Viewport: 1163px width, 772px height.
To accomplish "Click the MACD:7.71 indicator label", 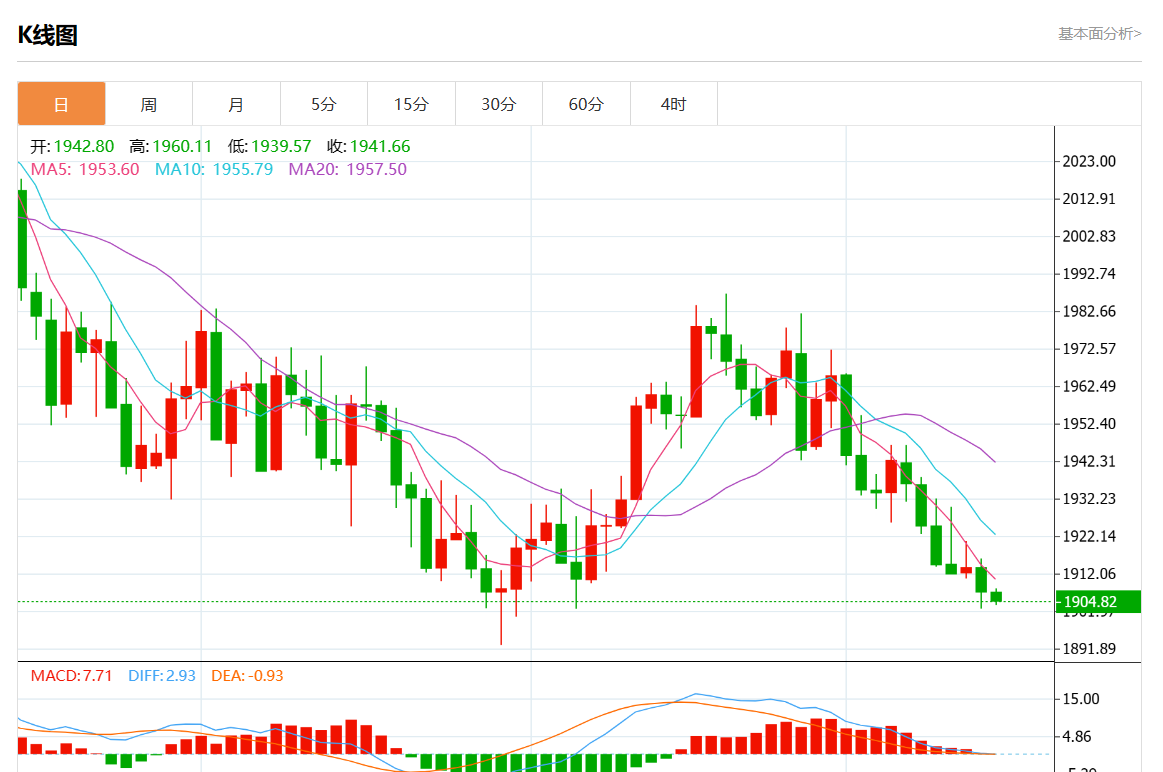I will tap(71, 676).
